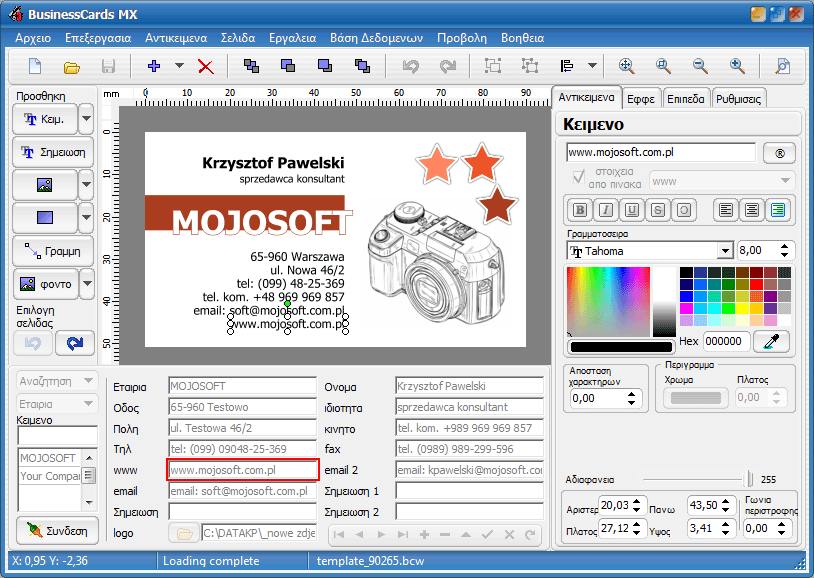Expand the arrow next to the φοντο button
Image resolution: width=814 pixels, height=578 pixels.
(87, 284)
